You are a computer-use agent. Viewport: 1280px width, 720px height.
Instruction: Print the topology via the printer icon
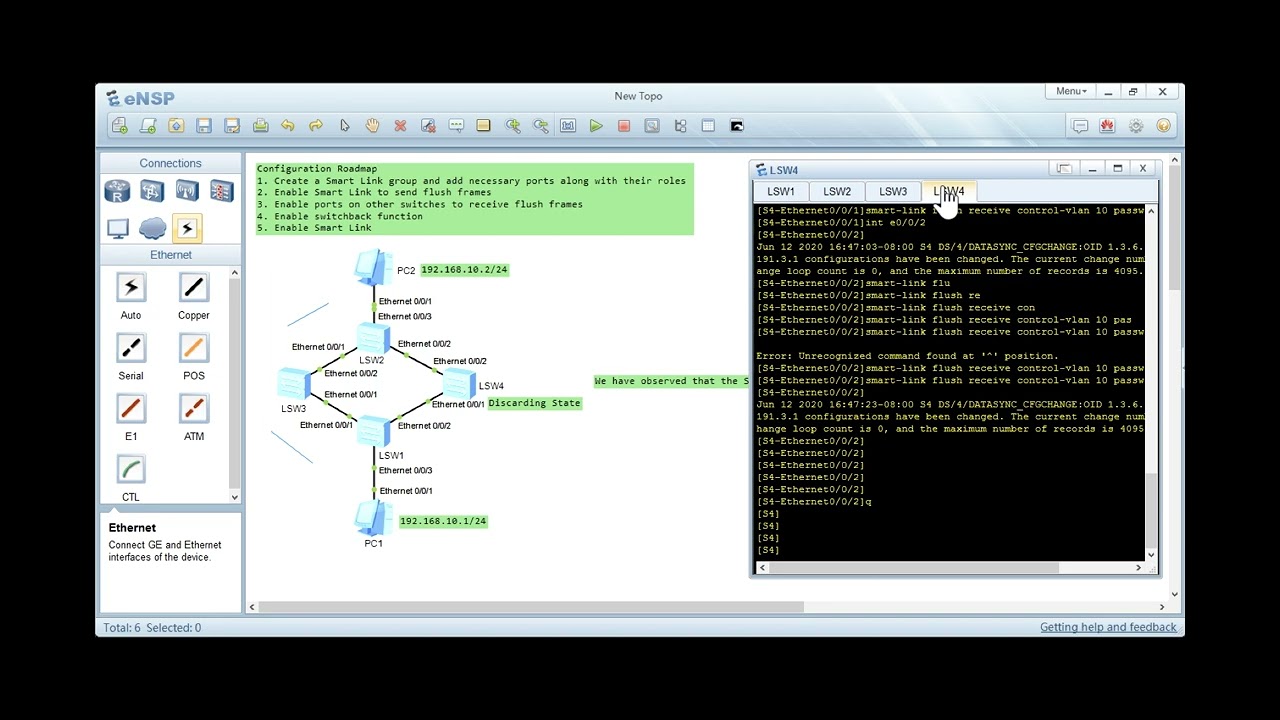click(x=260, y=126)
